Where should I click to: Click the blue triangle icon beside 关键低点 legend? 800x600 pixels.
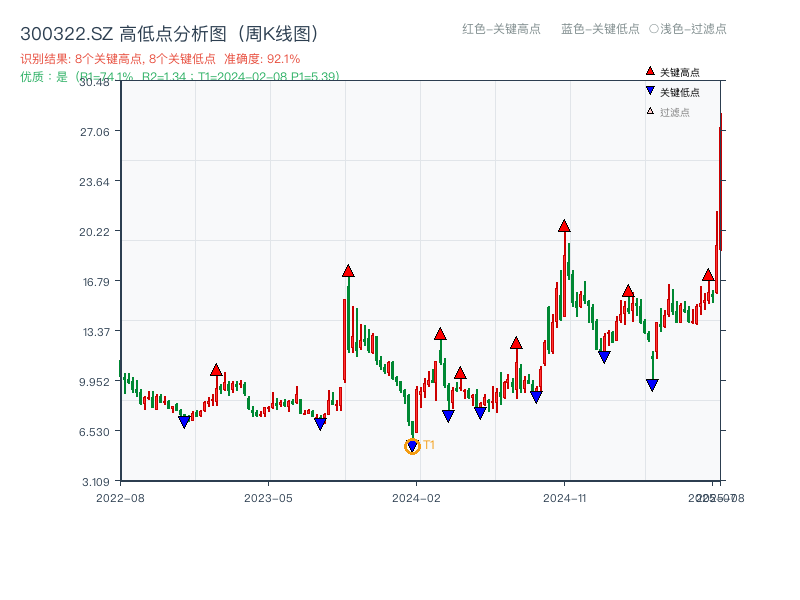[650, 91]
